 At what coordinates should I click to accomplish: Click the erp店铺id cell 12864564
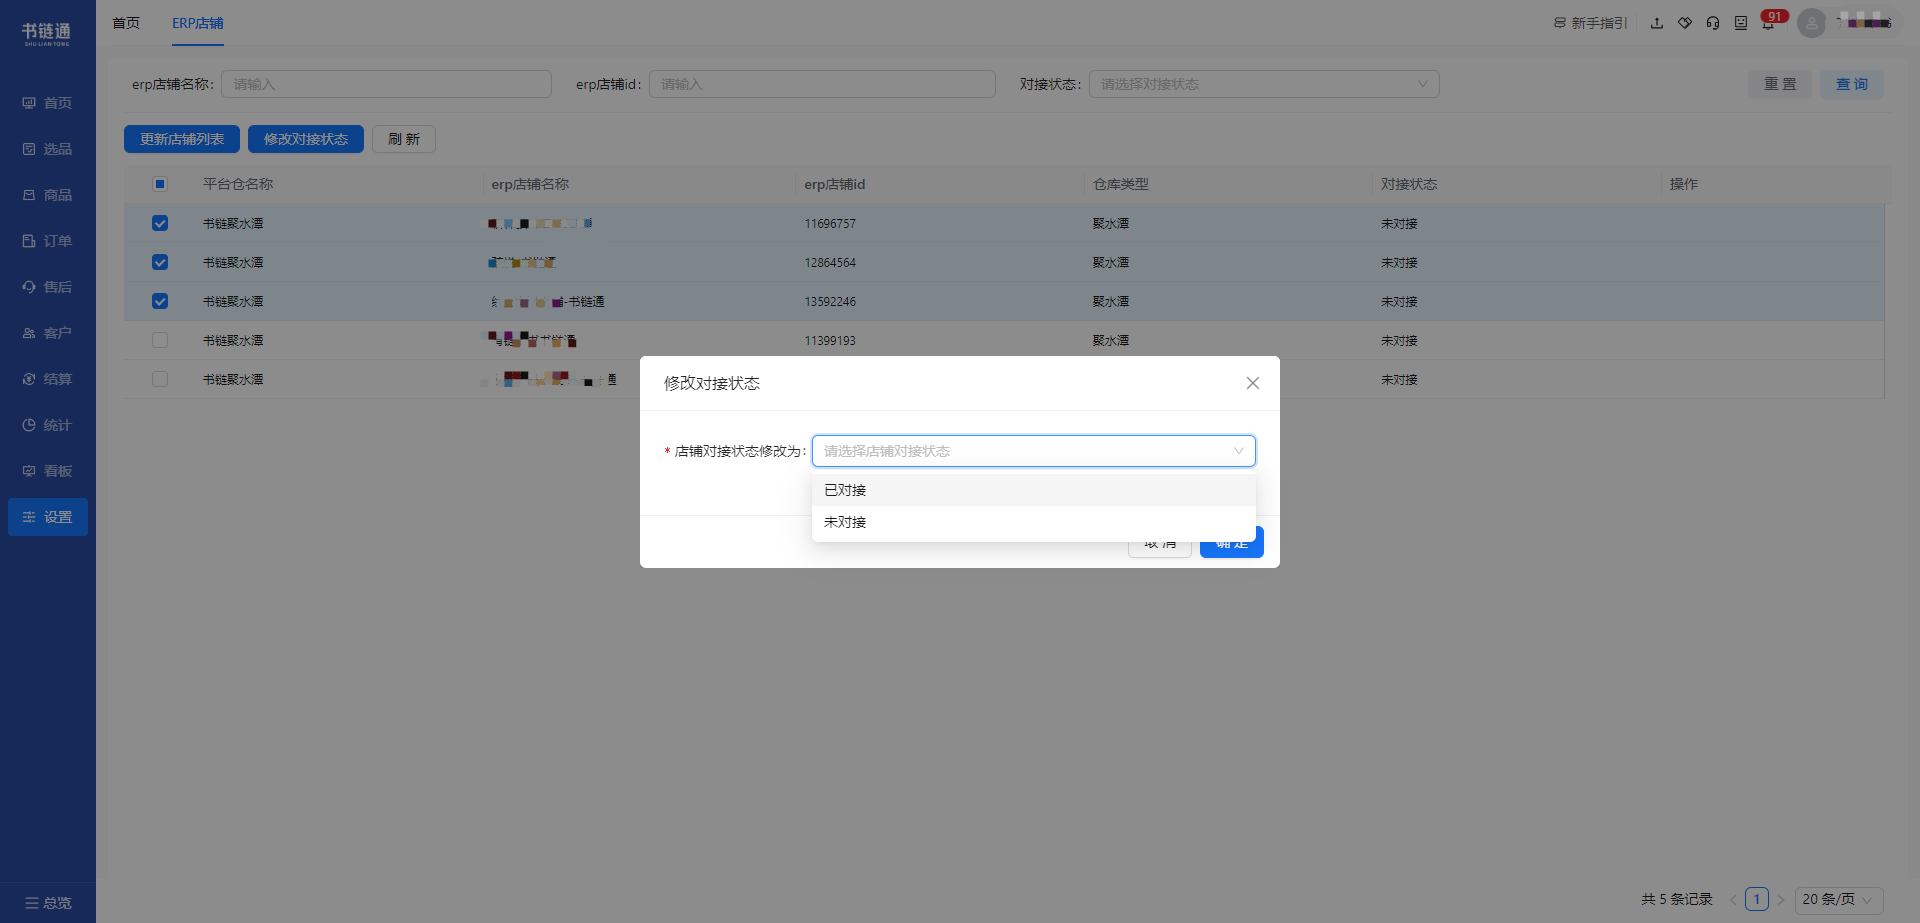pyautogui.click(x=830, y=263)
